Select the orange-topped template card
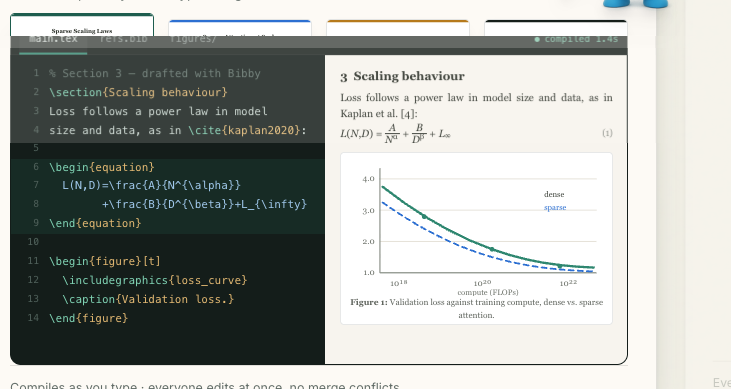This screenshot has width=731, height=389. tap(398, 28)
